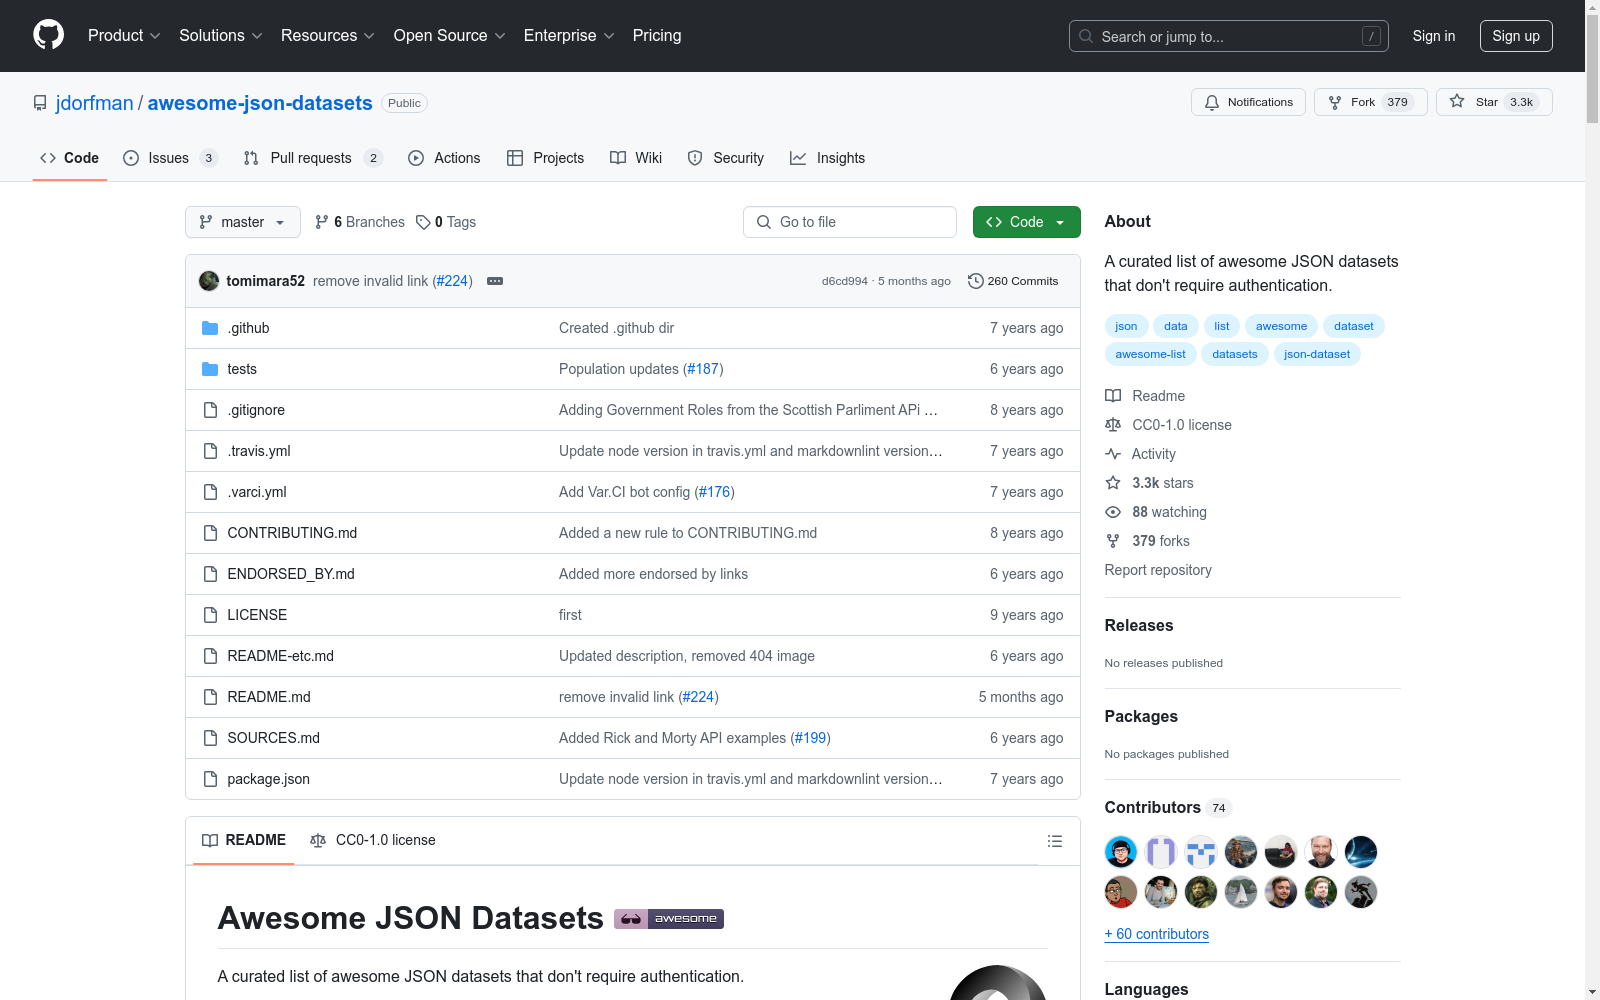Screen dimensions: 1600x1000
Task: Click the Notifications bell button
Action: 1248,102
